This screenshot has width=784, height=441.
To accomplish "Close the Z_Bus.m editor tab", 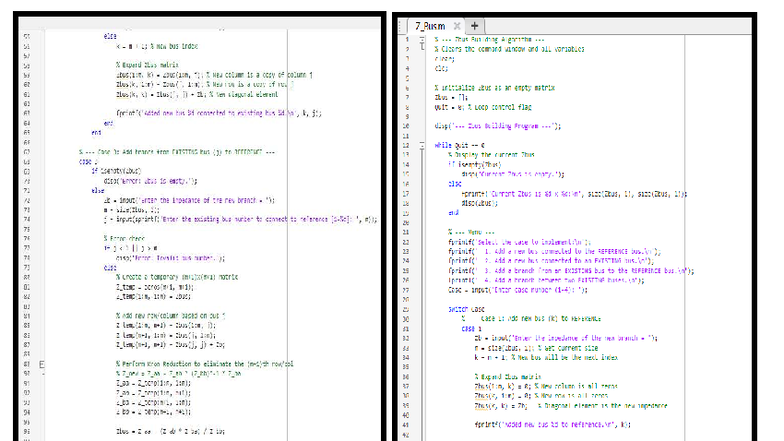I will 456,26.
